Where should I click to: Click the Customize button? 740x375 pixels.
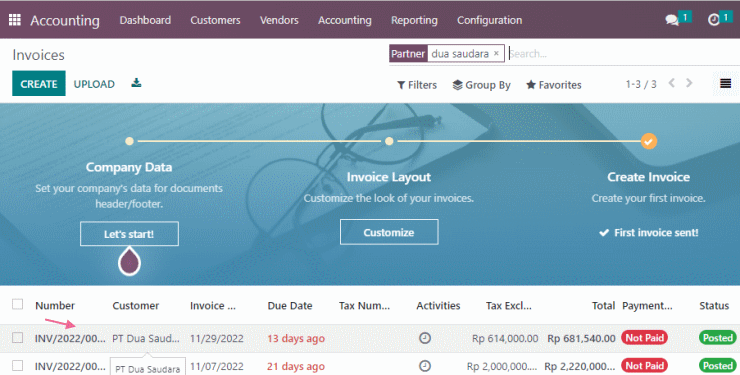pyautogui.click(x=389, y=232)
